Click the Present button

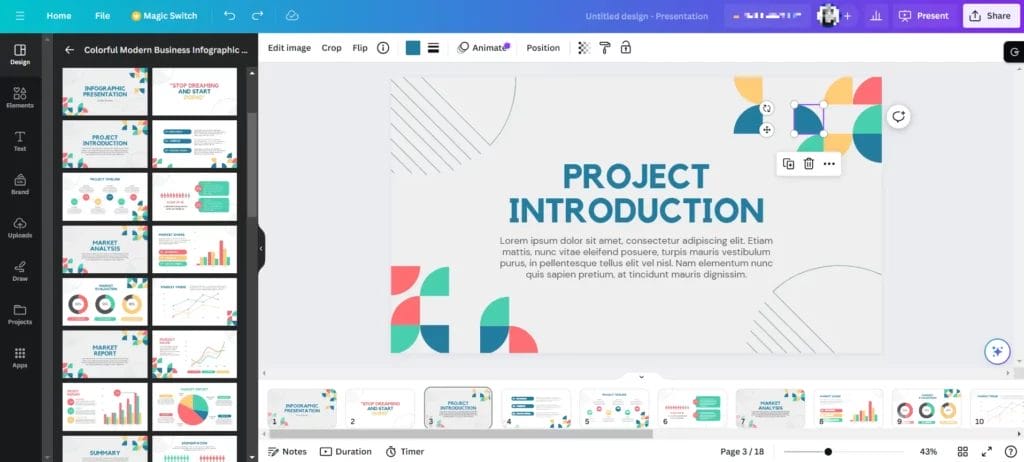(924, 16)
